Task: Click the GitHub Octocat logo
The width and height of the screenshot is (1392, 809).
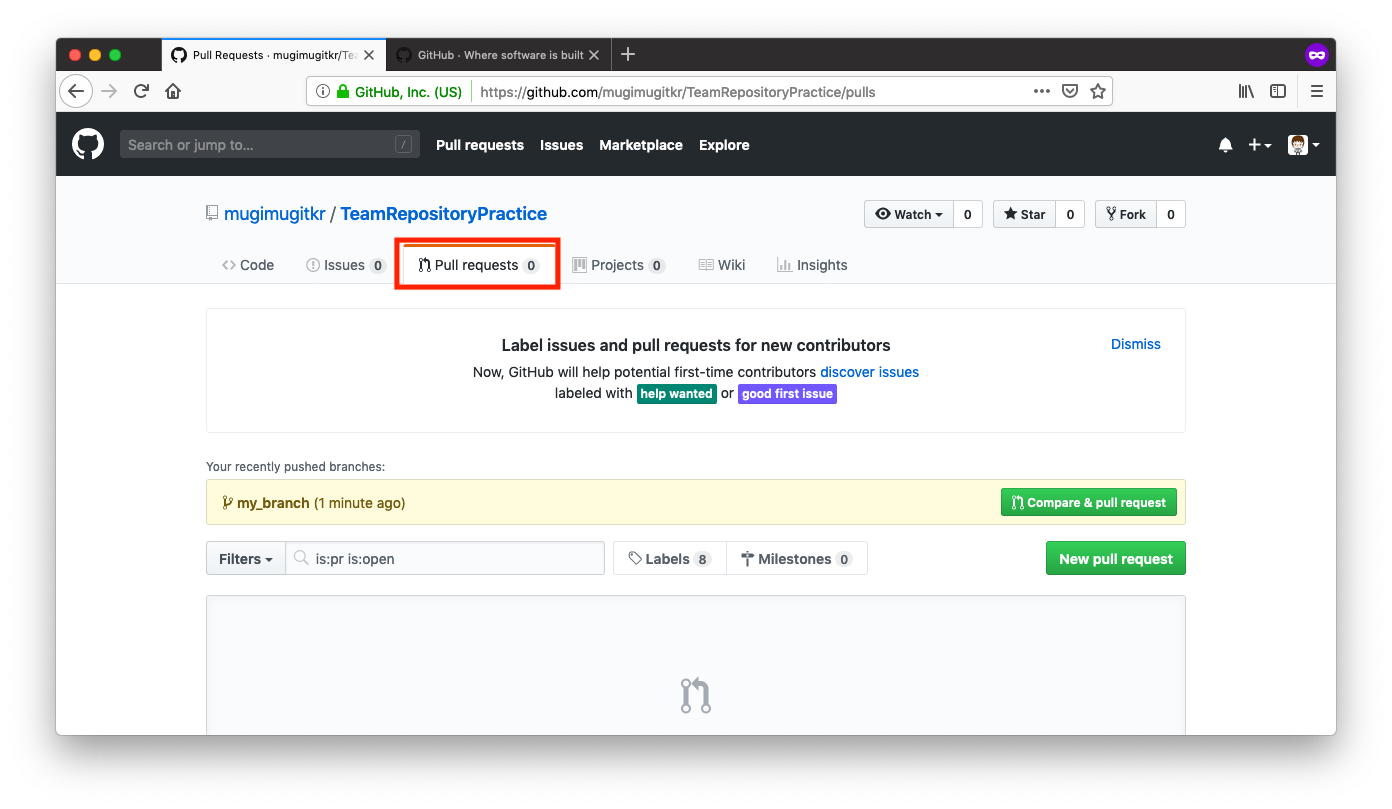Action: coord(88,145)
